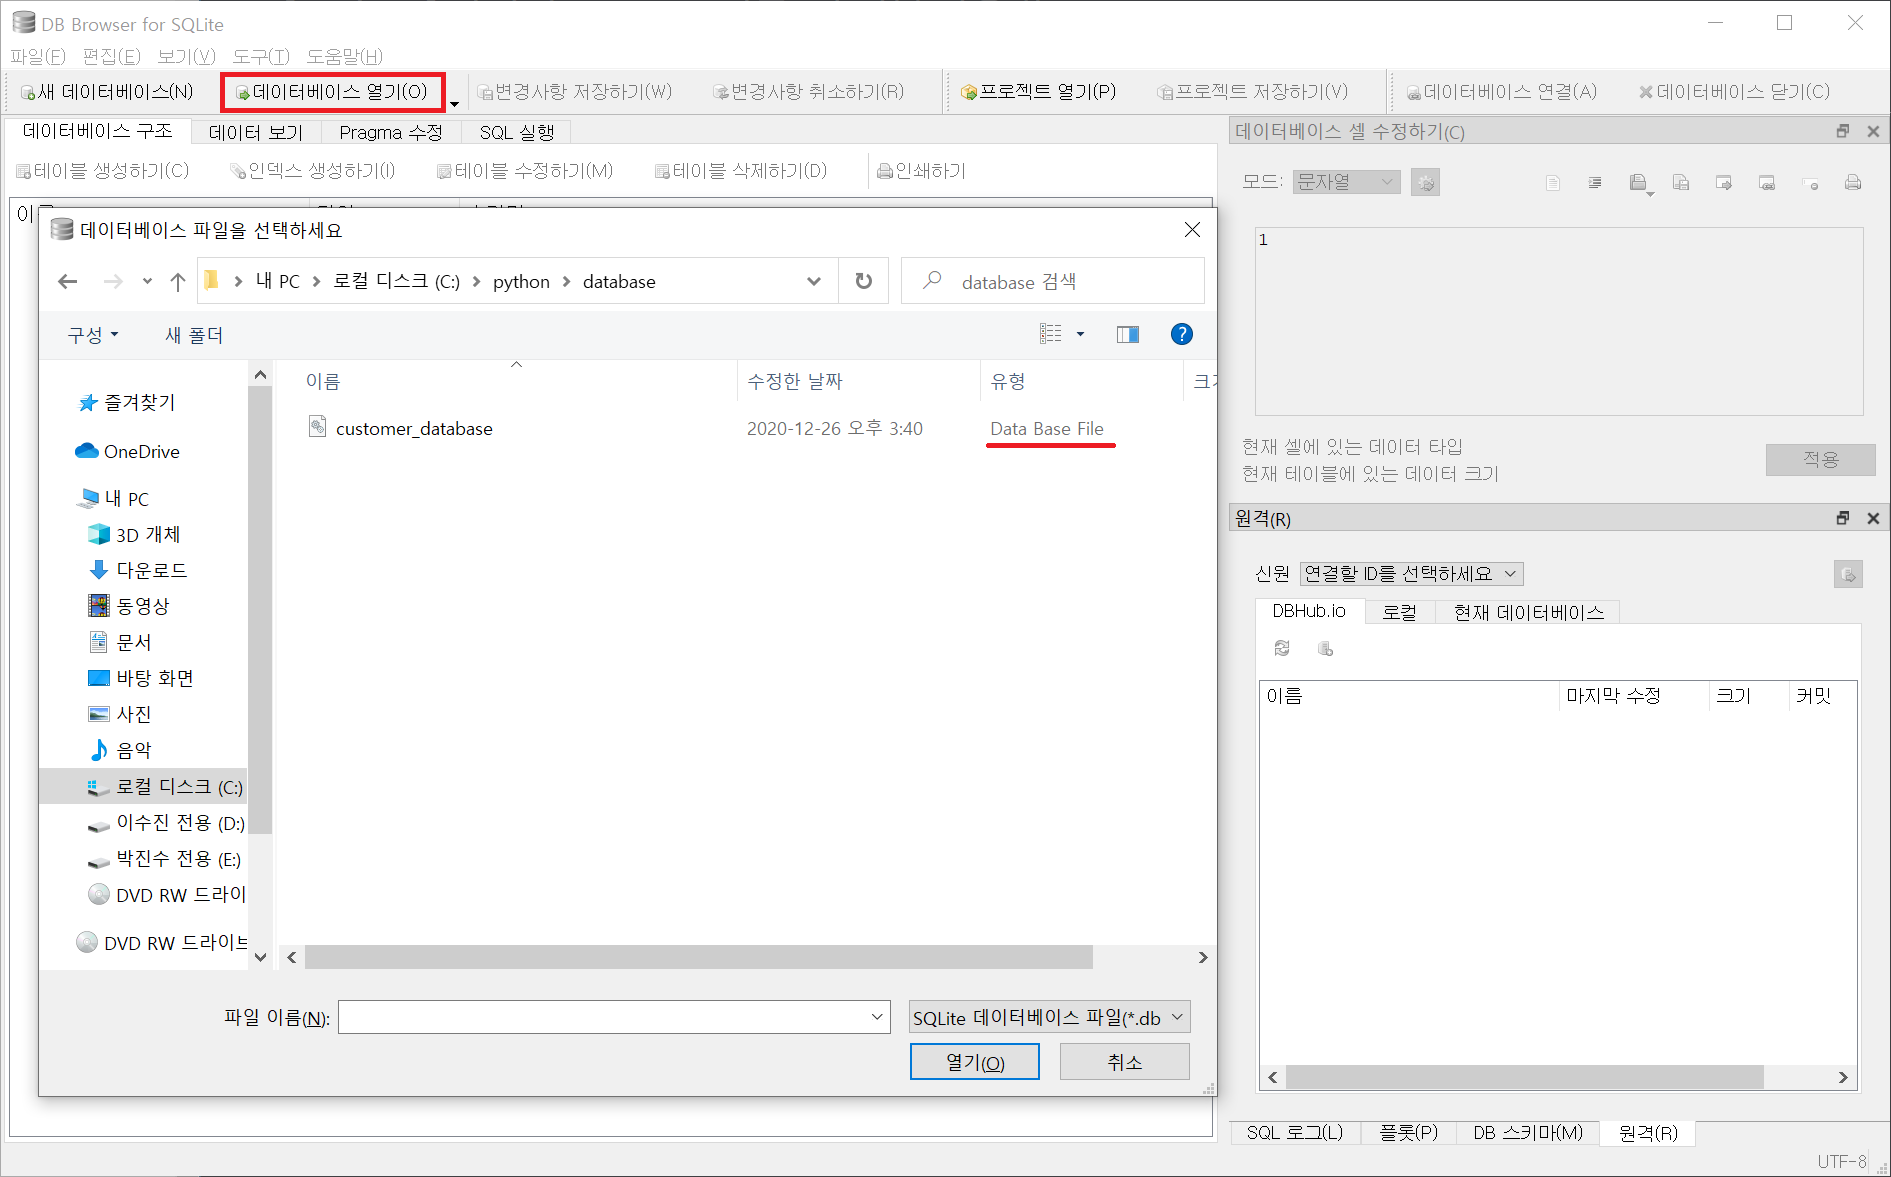Image resolution: width=1891 pixels, height=1177 pixels.
Task: Go back using the dialog back arrow
Action: coord(68,282)
